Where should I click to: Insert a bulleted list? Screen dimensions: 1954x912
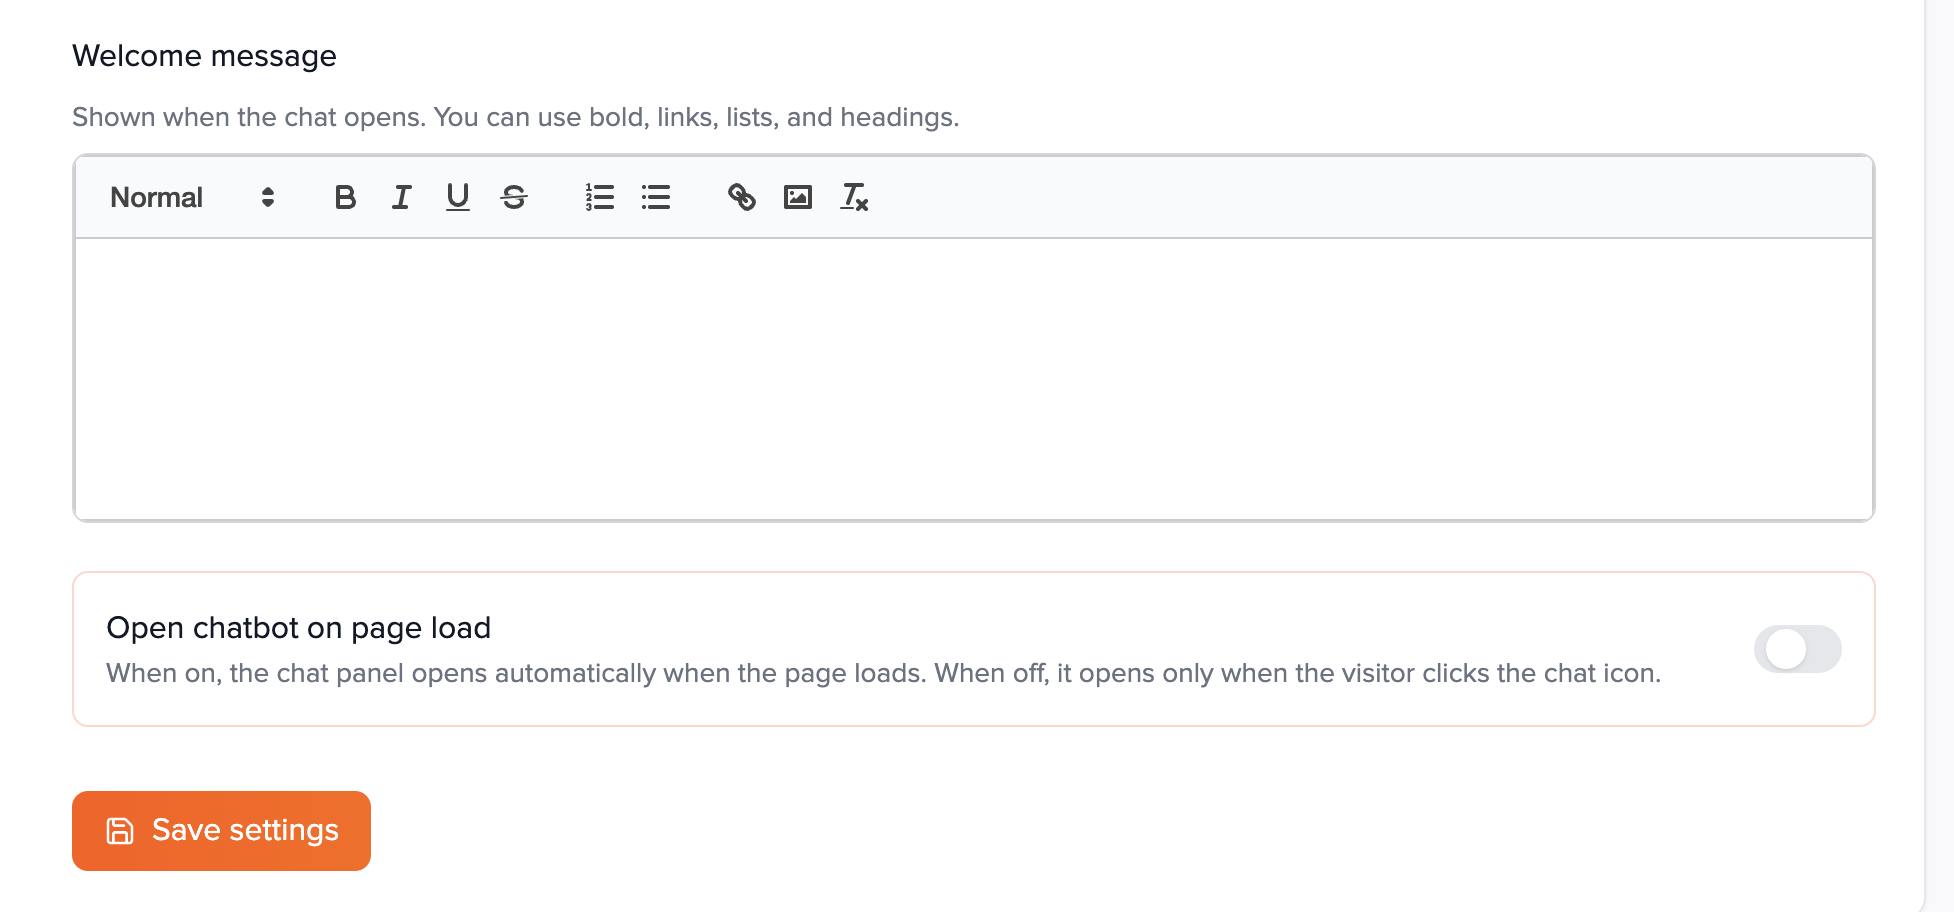pos(656,197)
